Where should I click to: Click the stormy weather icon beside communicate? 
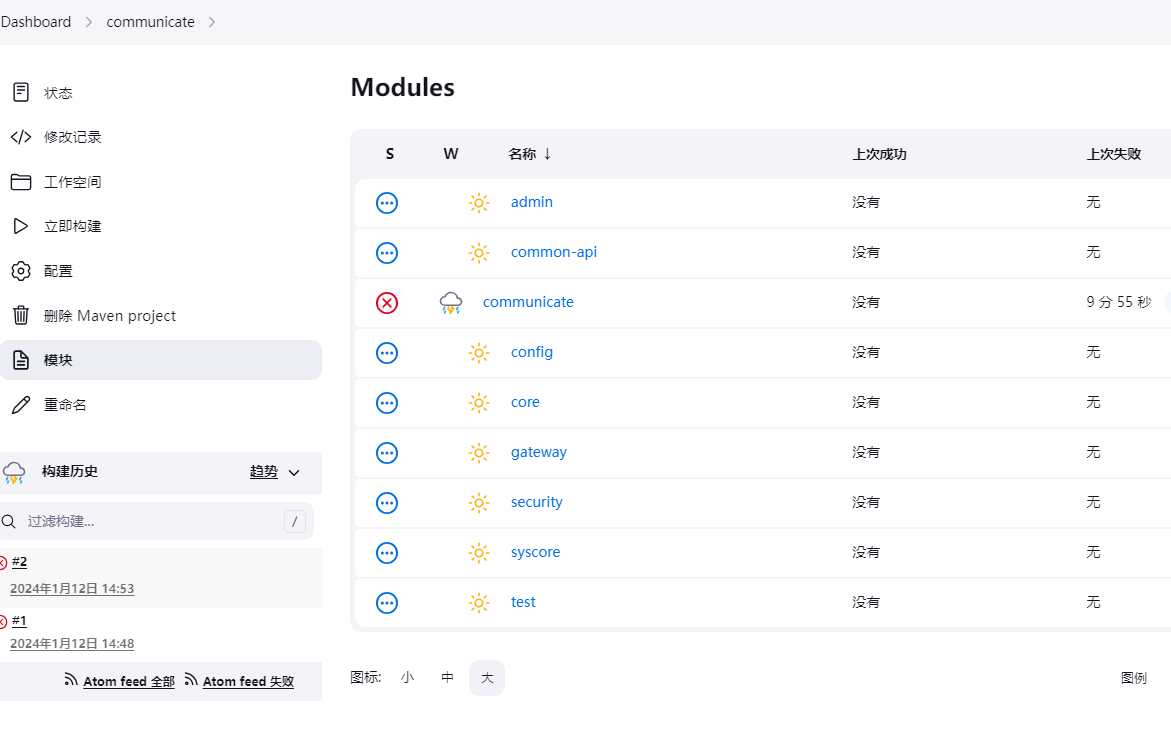[451, 303]
